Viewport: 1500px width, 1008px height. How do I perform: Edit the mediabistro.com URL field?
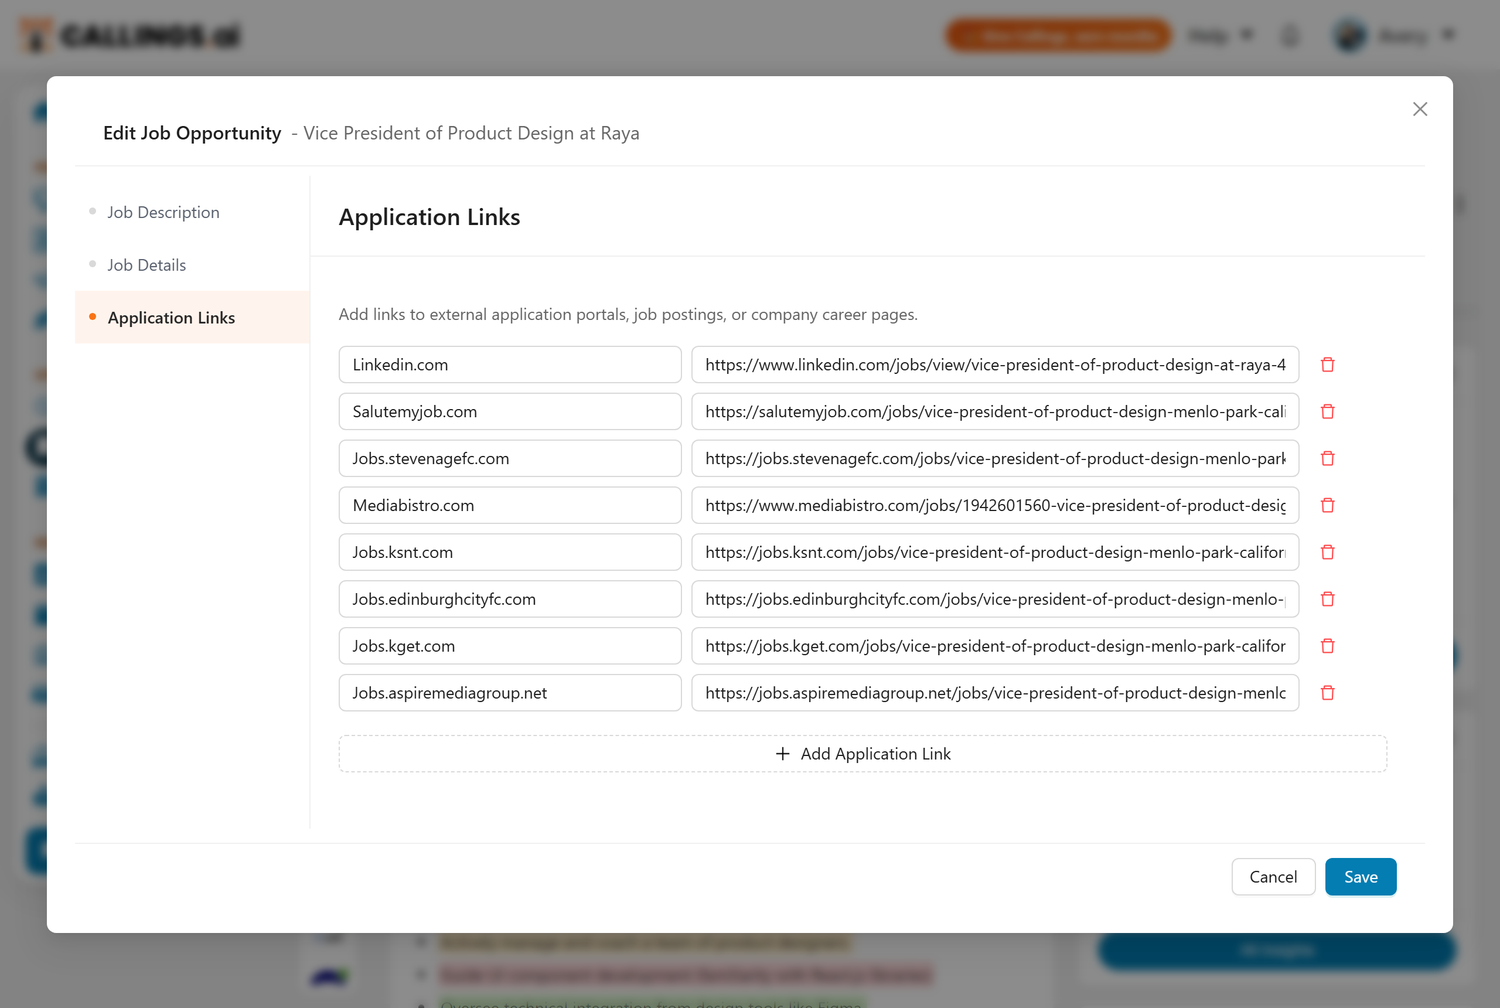pos(995,506)
